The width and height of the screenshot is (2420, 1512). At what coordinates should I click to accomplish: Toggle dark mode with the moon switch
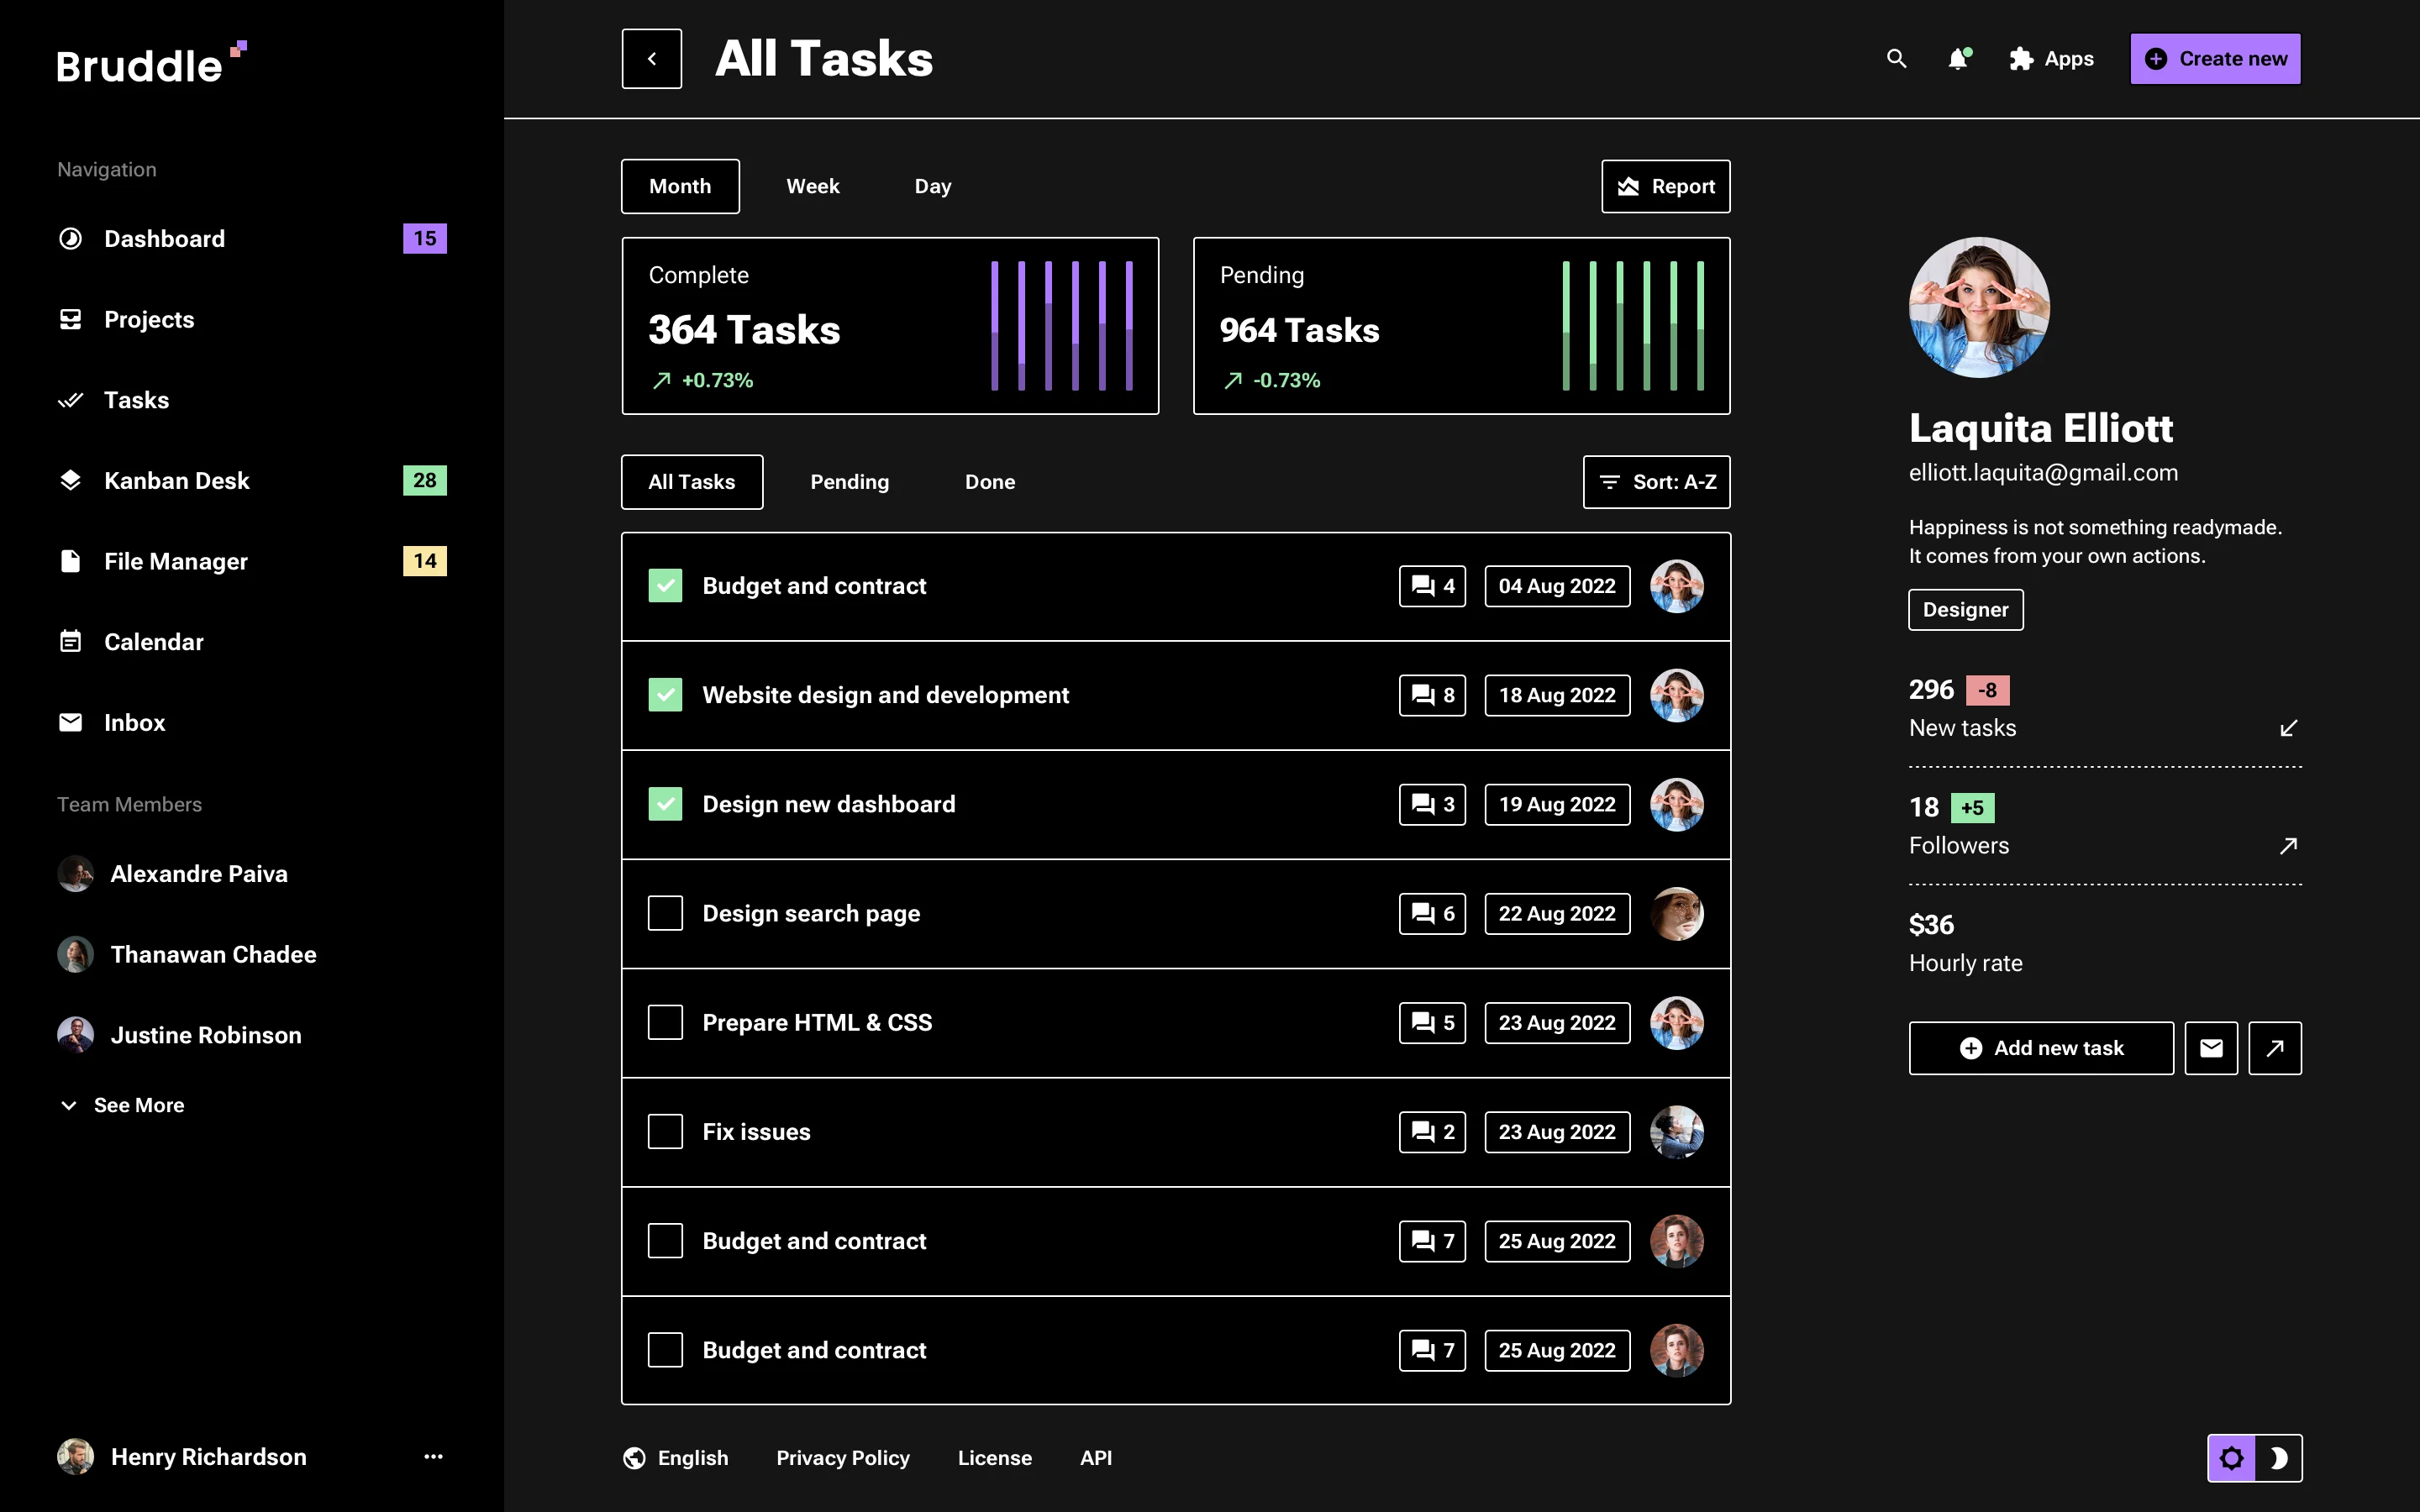(x=2280, y=1457)
